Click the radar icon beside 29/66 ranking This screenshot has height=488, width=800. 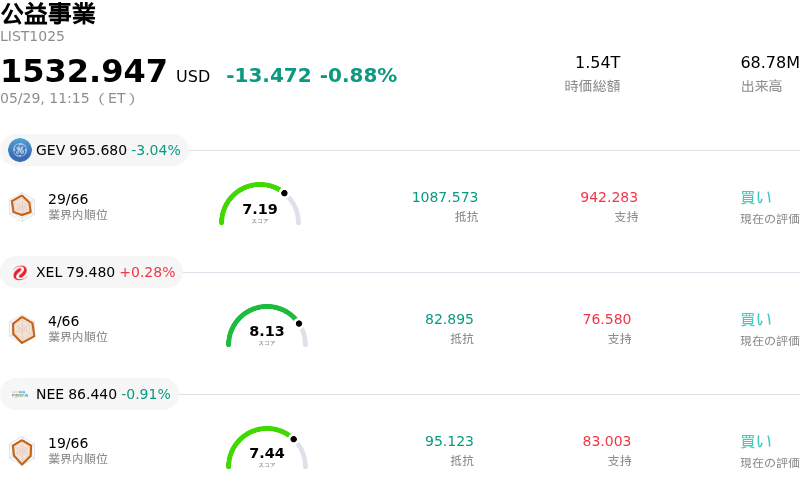[x=22, y=207]
